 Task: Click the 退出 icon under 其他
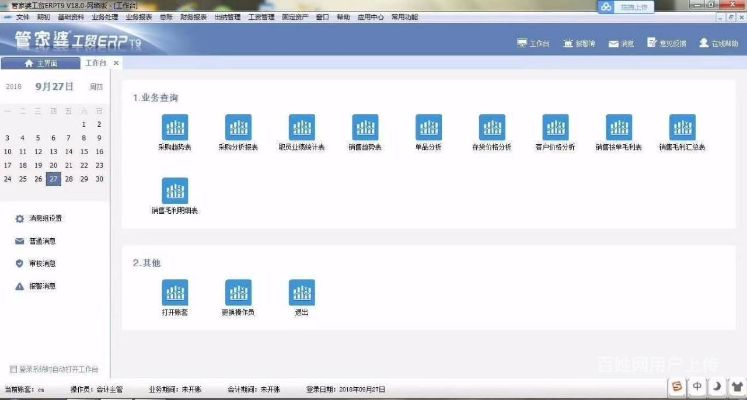(302, 292)
